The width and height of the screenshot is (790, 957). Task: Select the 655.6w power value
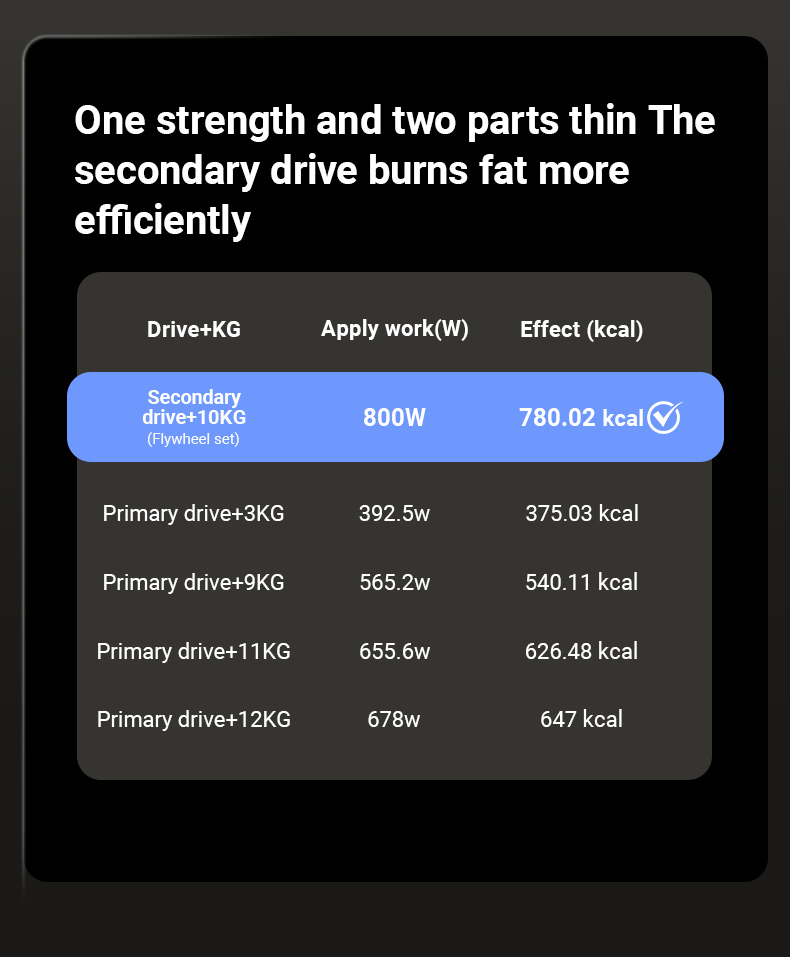394,651
